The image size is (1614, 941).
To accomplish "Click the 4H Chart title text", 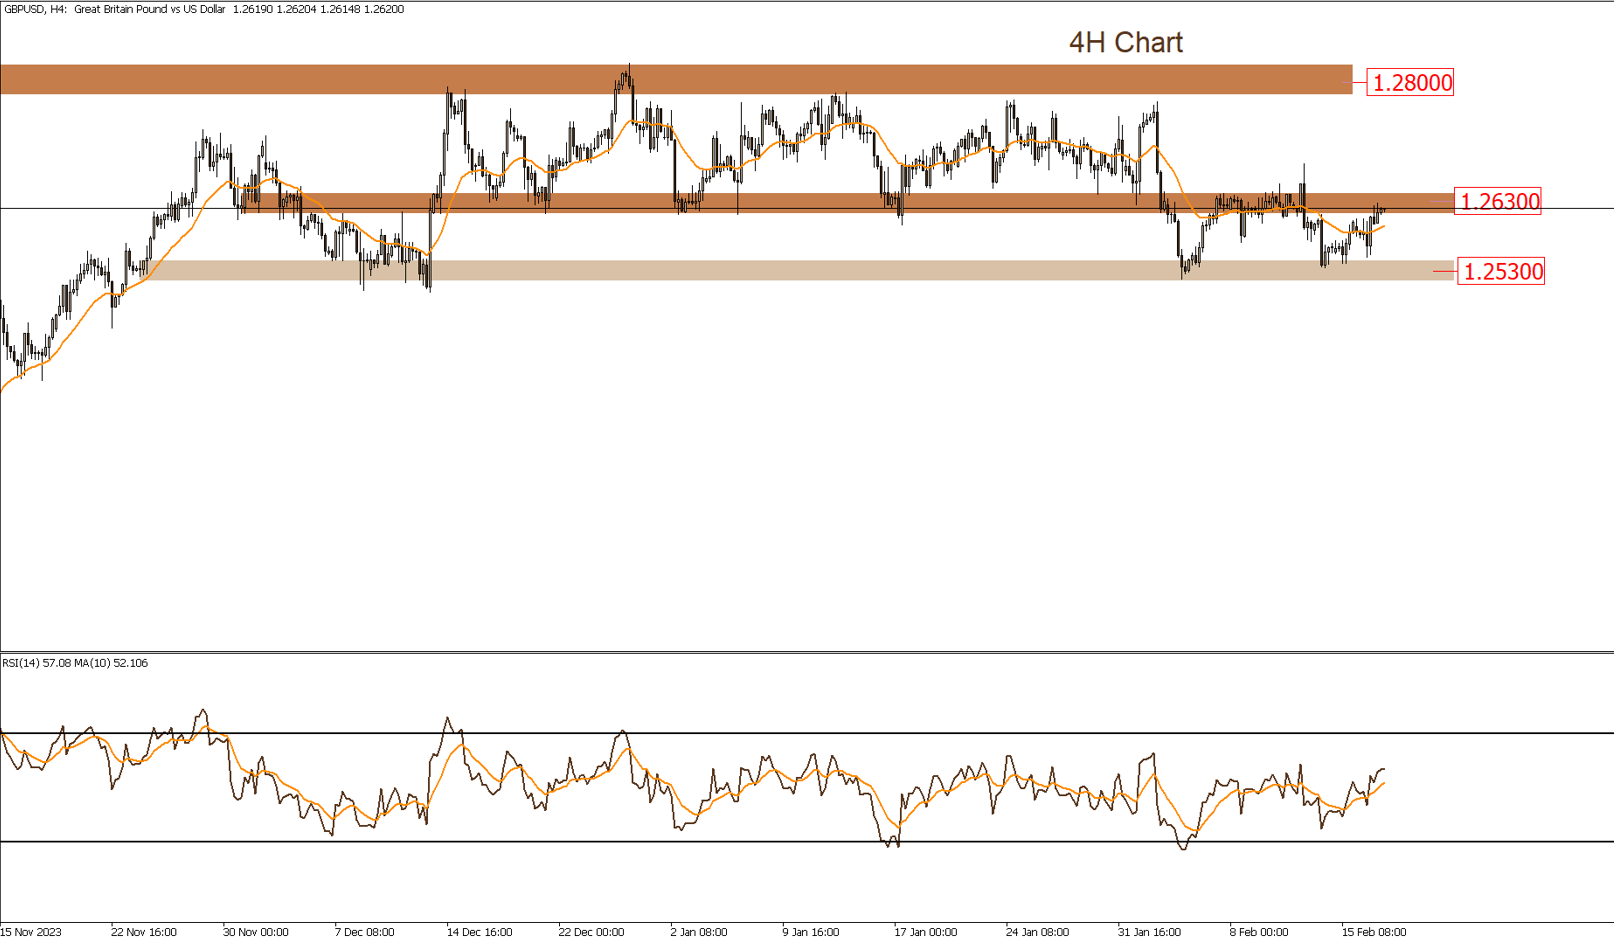I will click(1126, 42).
